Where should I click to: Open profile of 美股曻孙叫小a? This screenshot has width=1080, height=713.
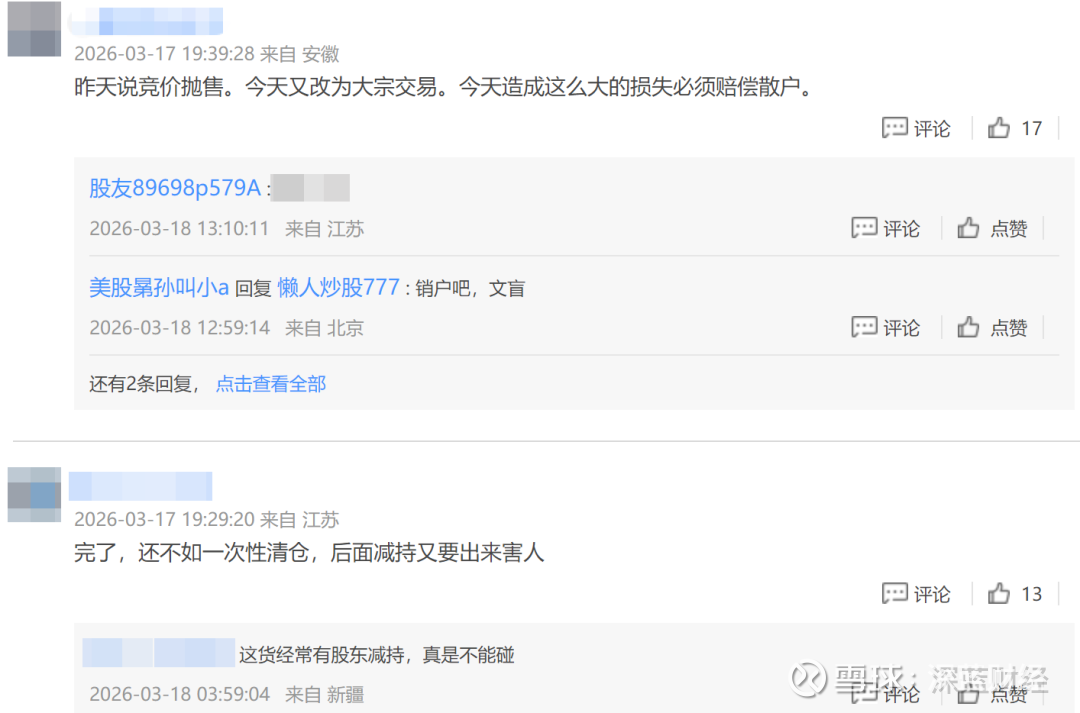click(x=158, y=287)
